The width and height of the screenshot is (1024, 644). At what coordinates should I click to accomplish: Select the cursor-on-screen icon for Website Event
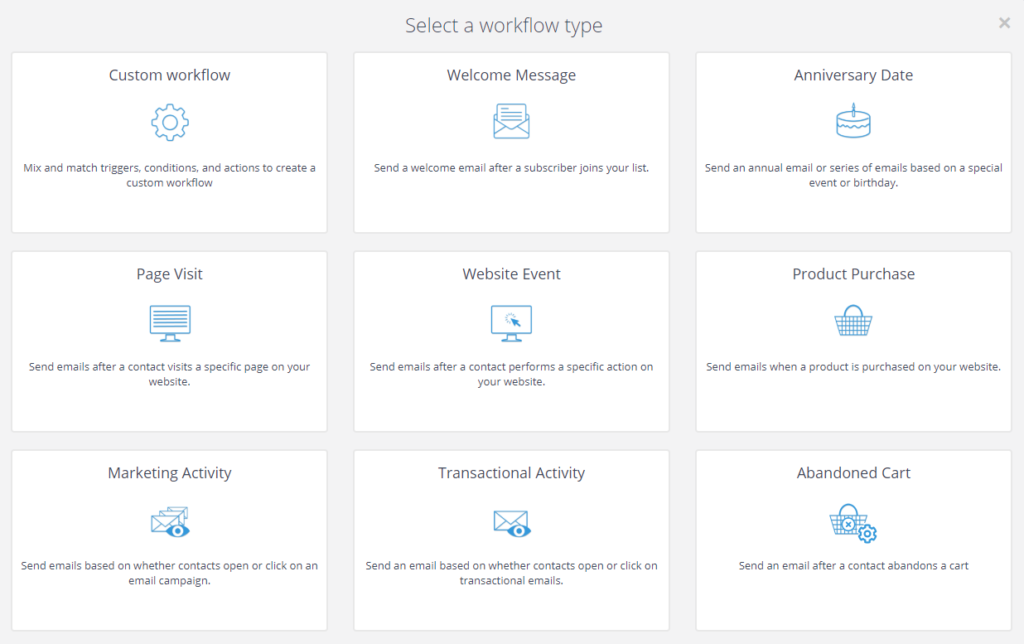tap(511, 323)
